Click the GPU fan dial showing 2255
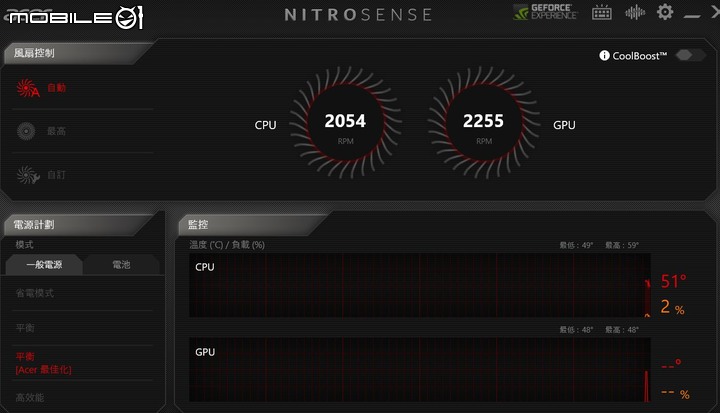Viewport: 720px width, 413px height. point(484,123)
